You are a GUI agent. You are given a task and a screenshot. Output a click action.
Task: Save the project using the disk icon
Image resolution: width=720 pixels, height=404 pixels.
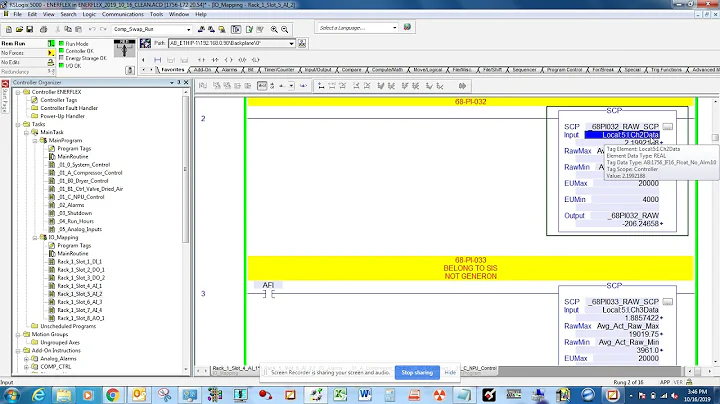click(x=29, y=29)
